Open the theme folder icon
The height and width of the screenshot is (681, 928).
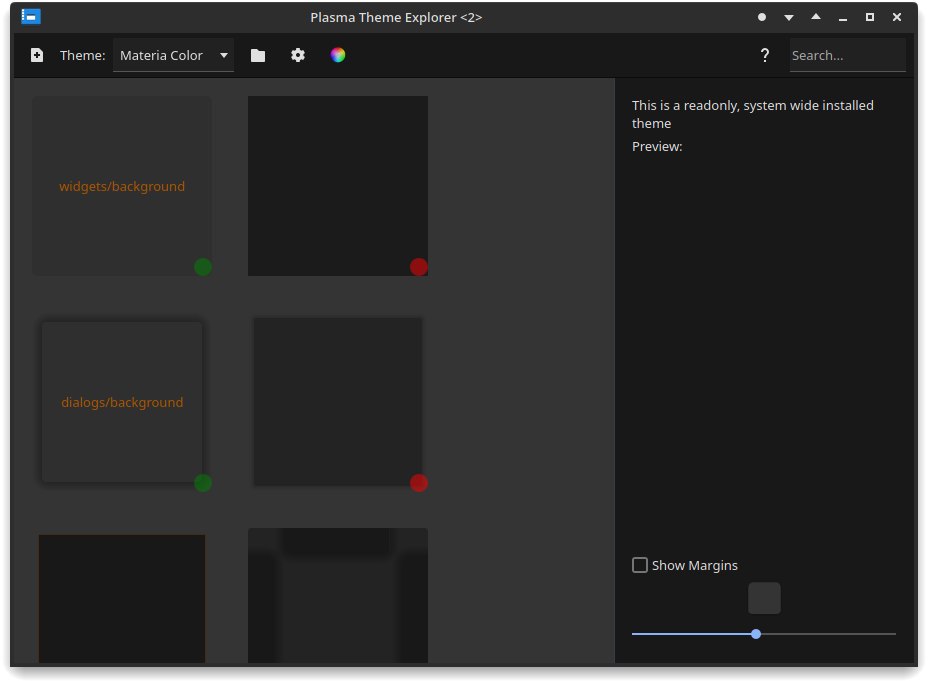pyautogui.click(x=257, y=56)
